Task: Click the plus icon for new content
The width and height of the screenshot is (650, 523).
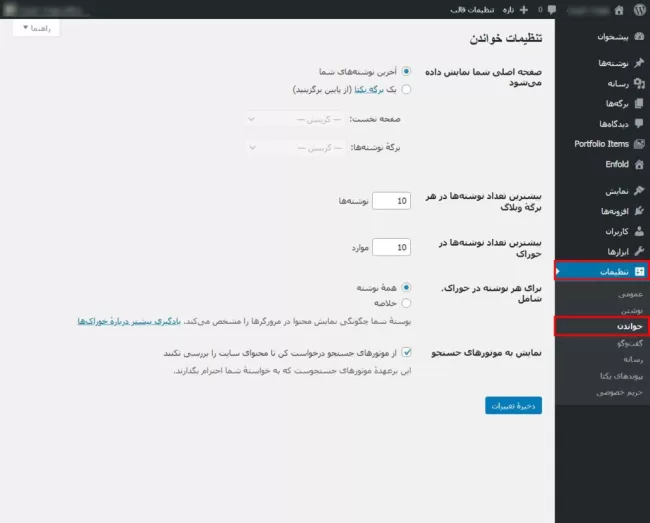Action: click(x=524, y=10)
